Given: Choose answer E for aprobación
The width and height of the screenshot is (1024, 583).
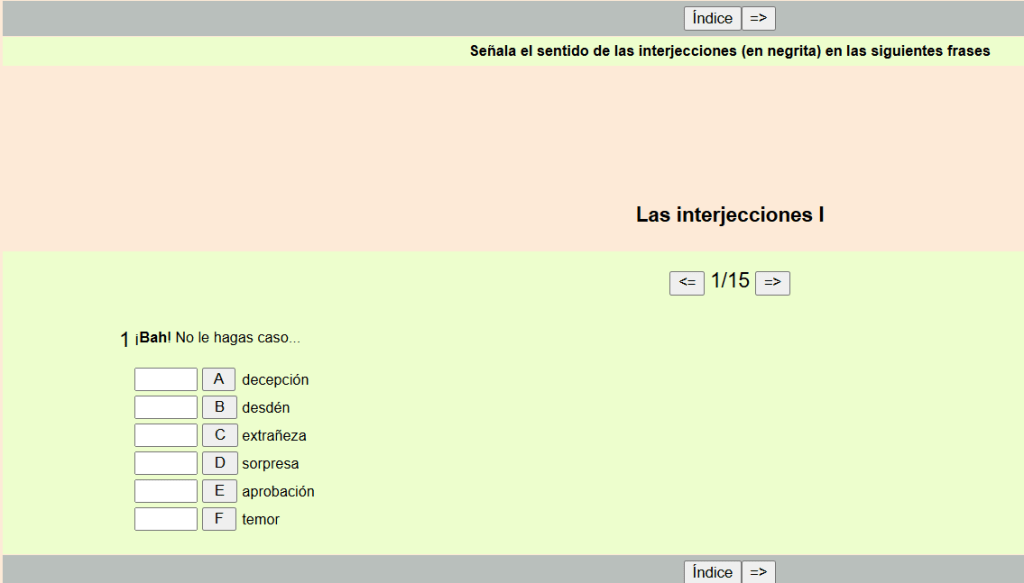Looking at the screenshot, I should coord(219,492).
